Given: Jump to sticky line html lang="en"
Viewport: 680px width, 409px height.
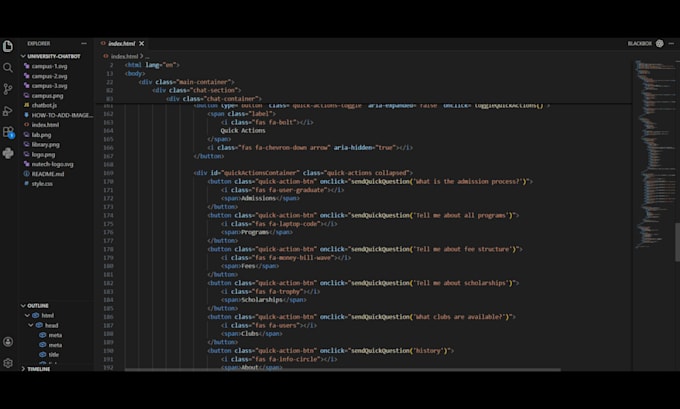Looking at the screenshot, I should pos(152,65).
